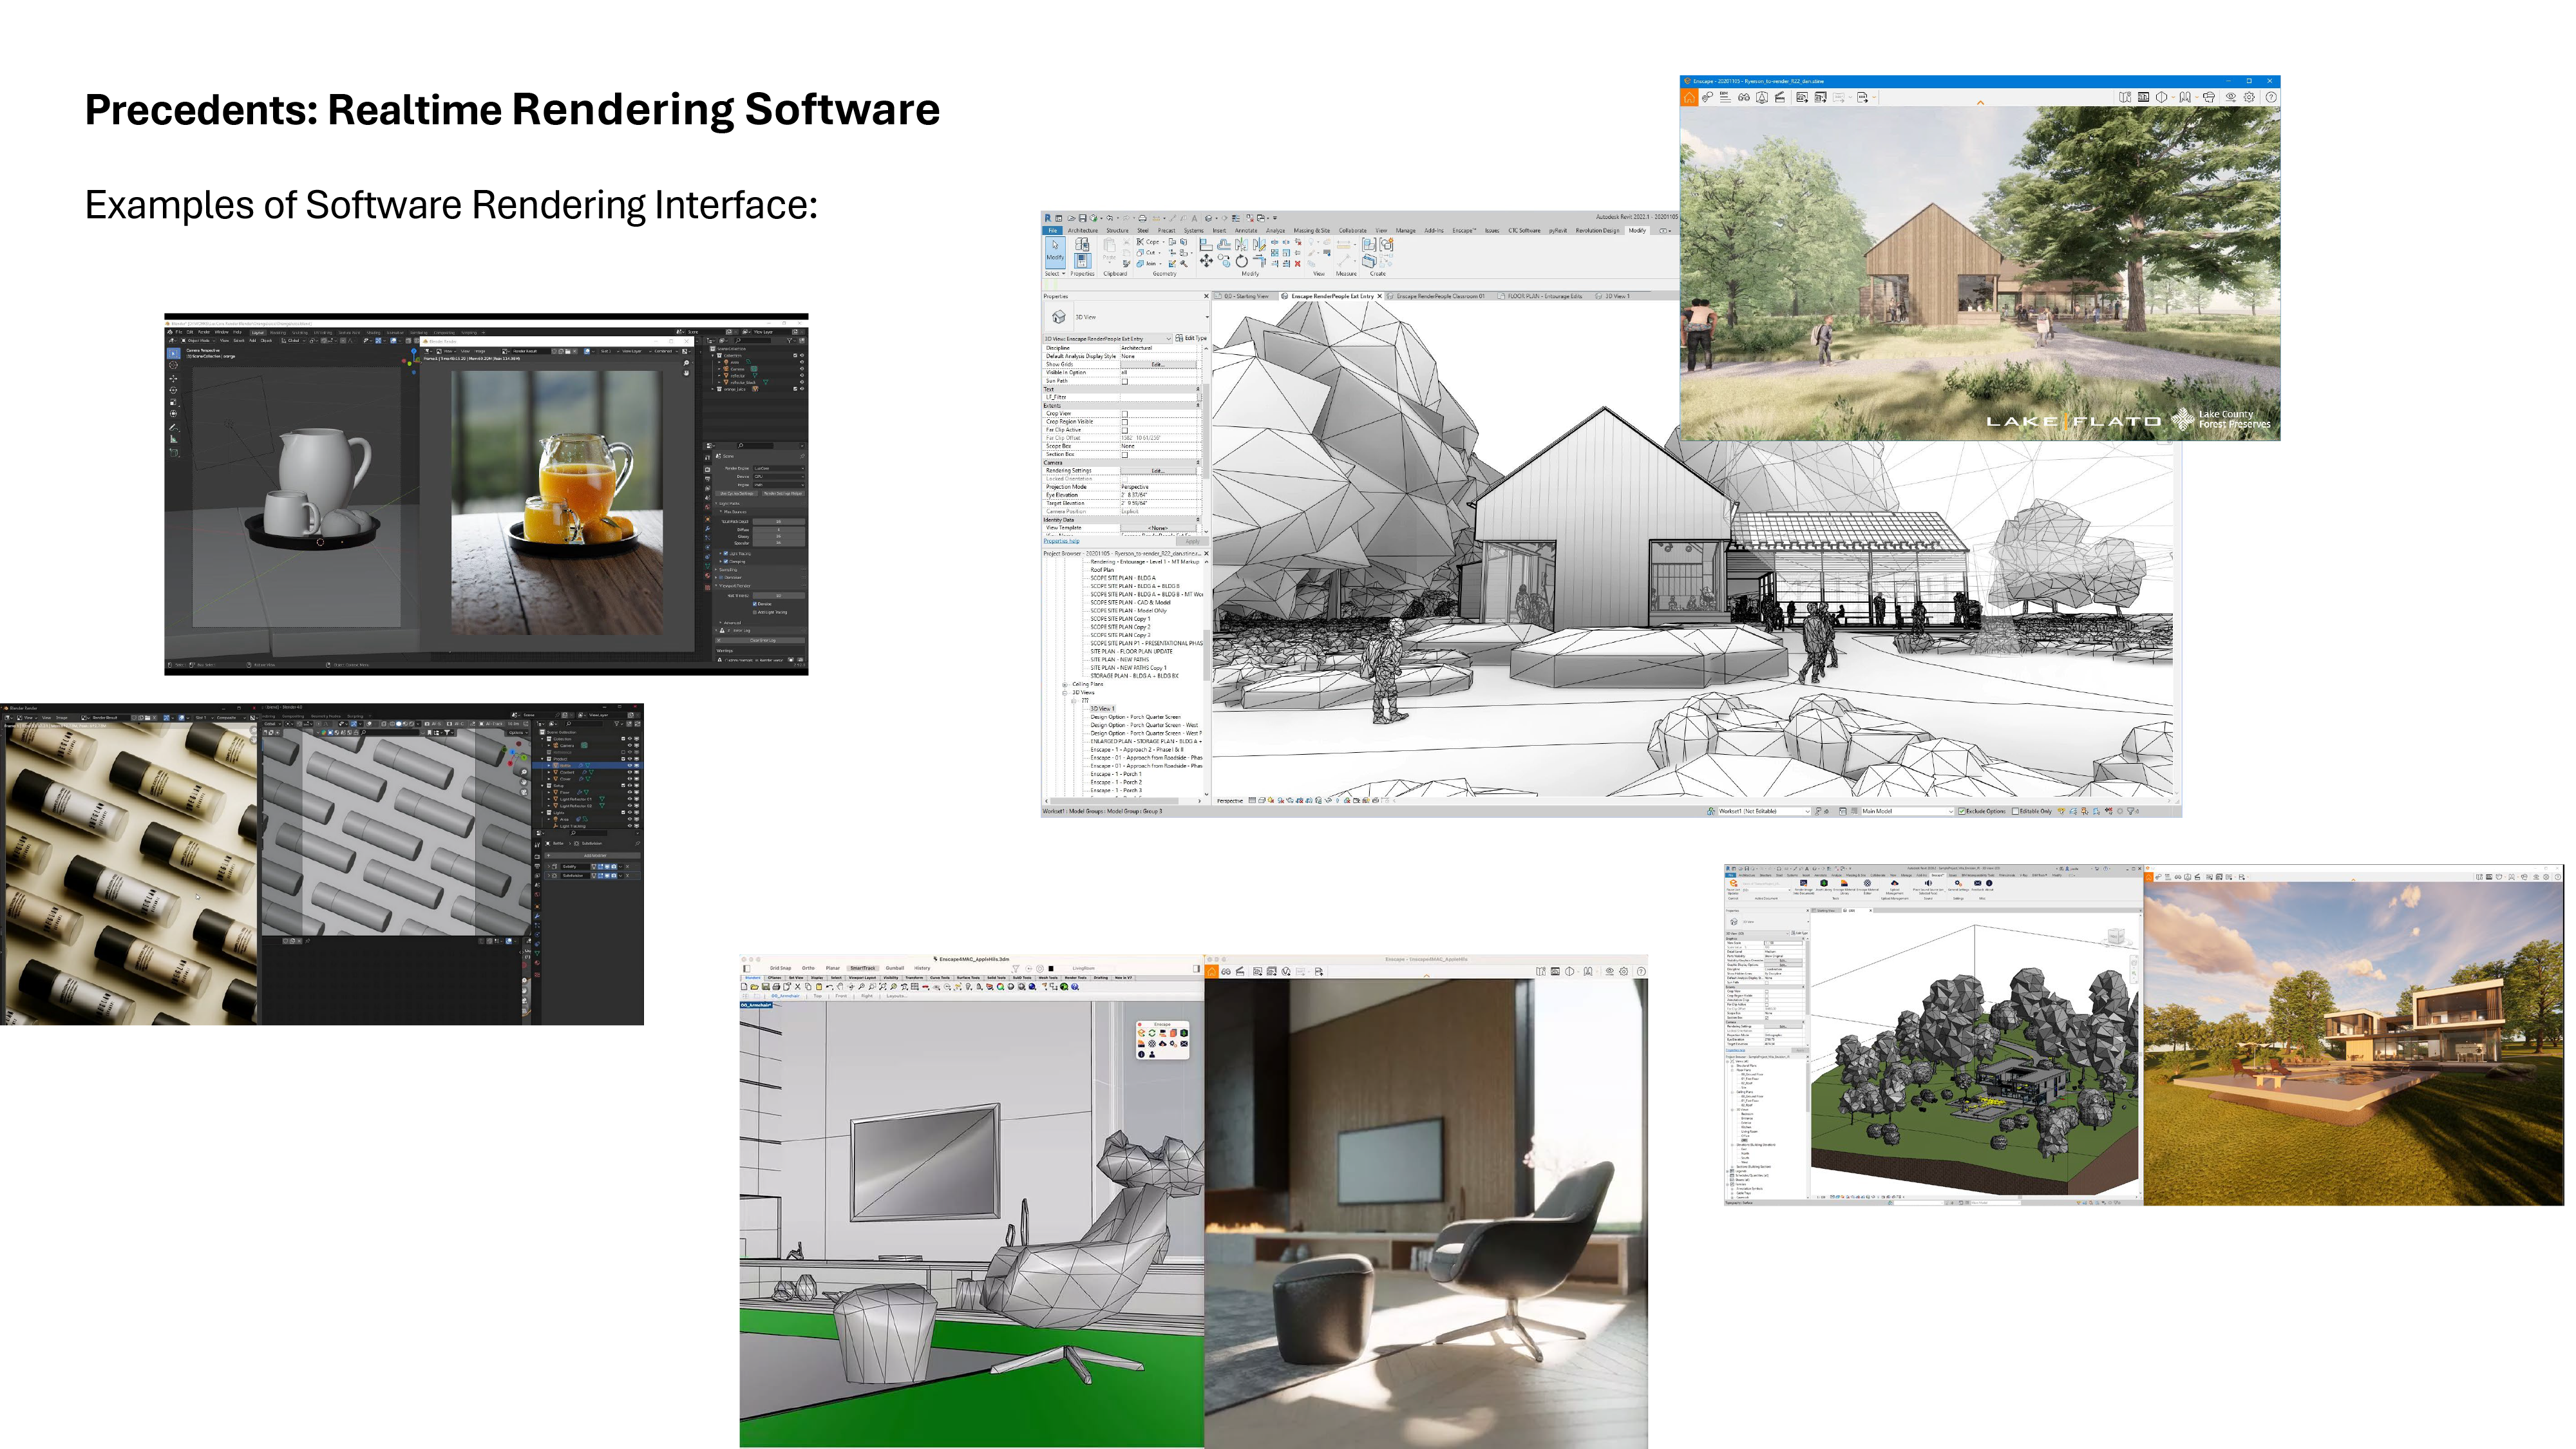Check the Crop View checkbox
Viewport: 2576px width, 1449px height.
(1124, 414)
